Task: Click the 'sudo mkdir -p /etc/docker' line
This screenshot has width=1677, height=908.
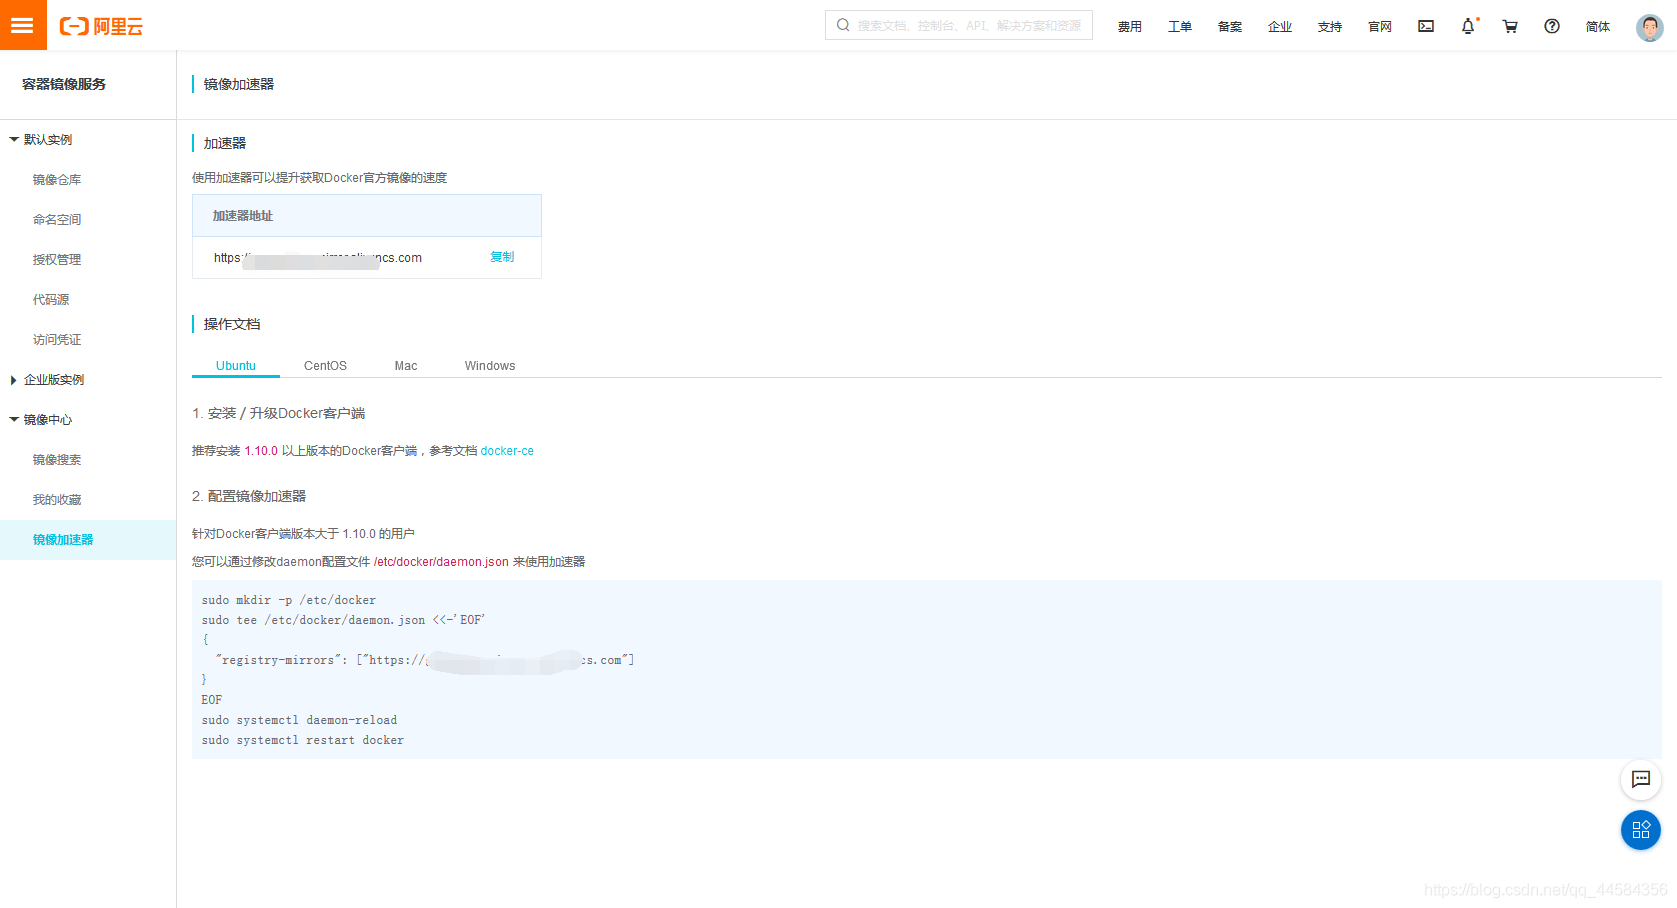Action: click(x=289, y=600)
